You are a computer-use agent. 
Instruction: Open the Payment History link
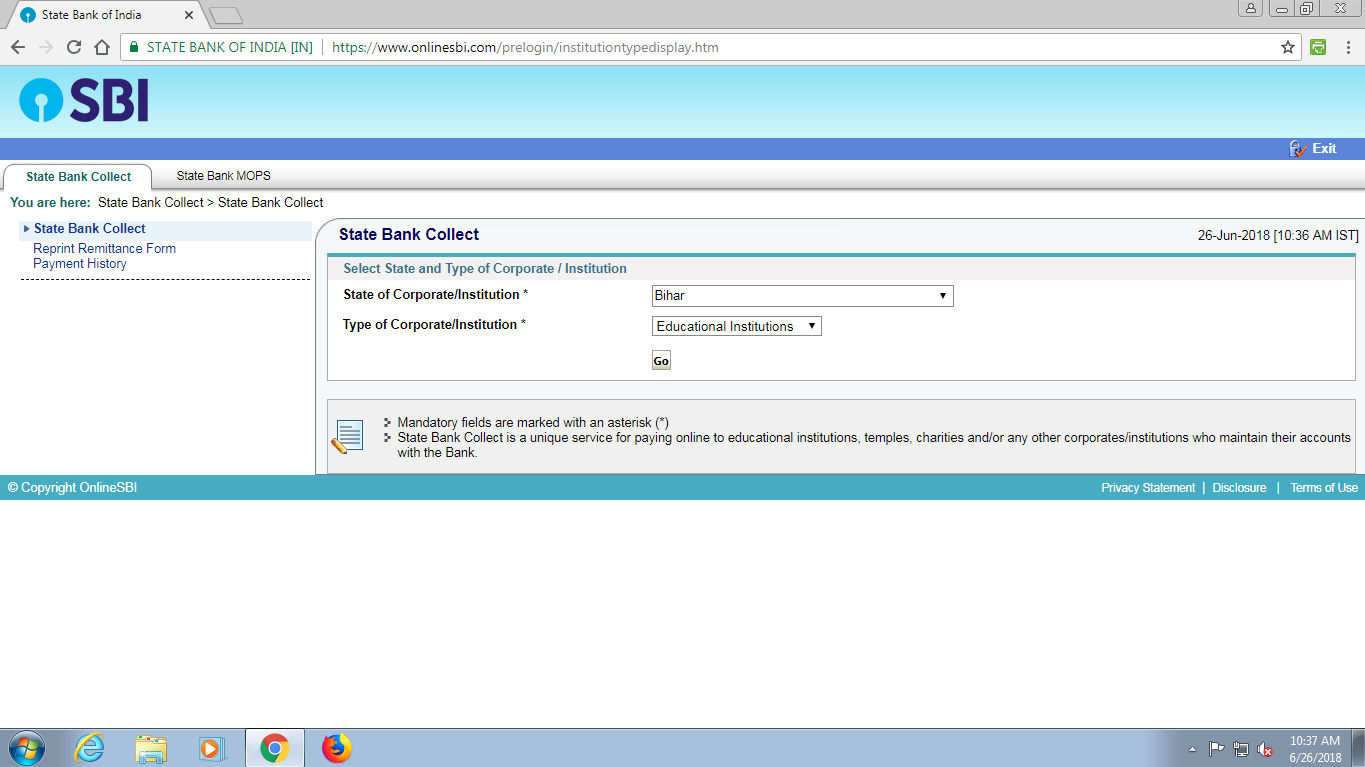click(x=80, y=264)
